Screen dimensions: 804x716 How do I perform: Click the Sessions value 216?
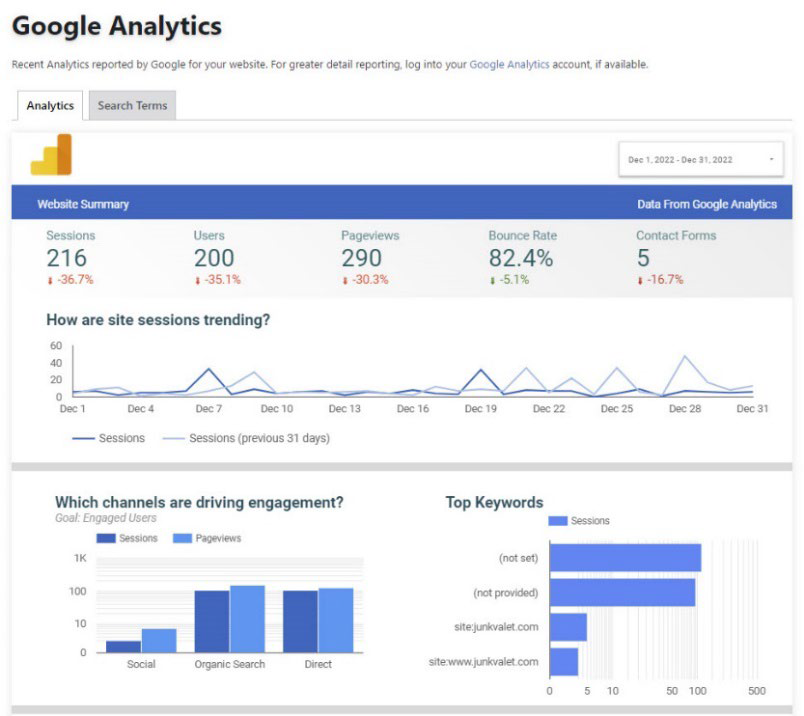[67, 258]
